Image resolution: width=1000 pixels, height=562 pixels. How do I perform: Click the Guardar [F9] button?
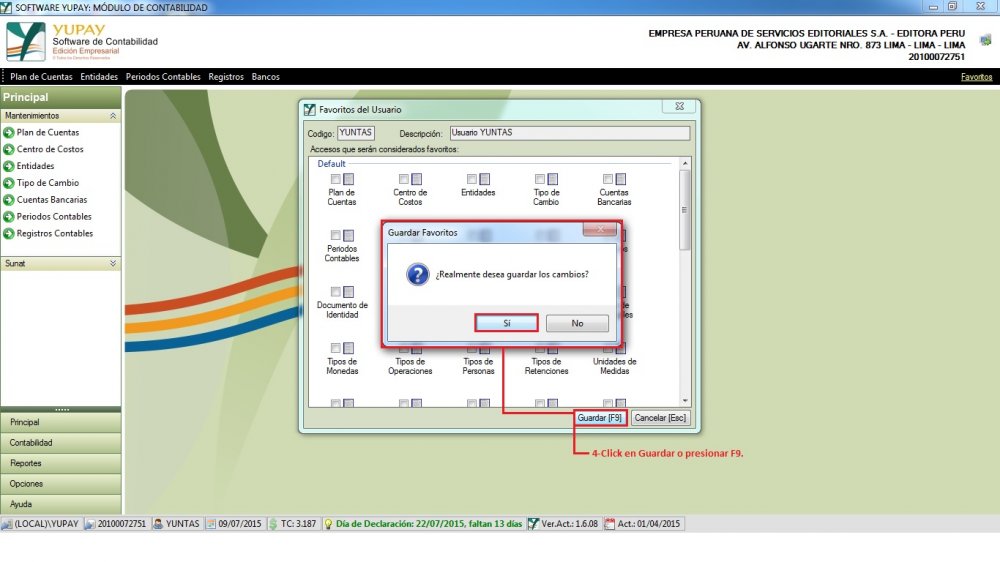tap(599, 418)
